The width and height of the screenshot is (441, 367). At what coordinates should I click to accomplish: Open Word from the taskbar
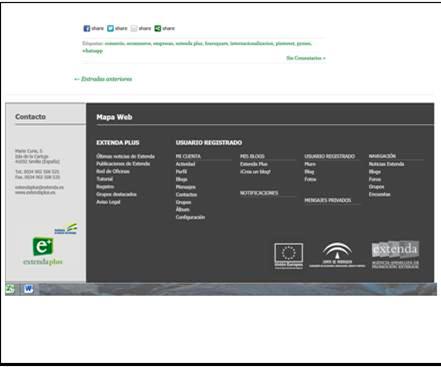(x=29, y=289)
